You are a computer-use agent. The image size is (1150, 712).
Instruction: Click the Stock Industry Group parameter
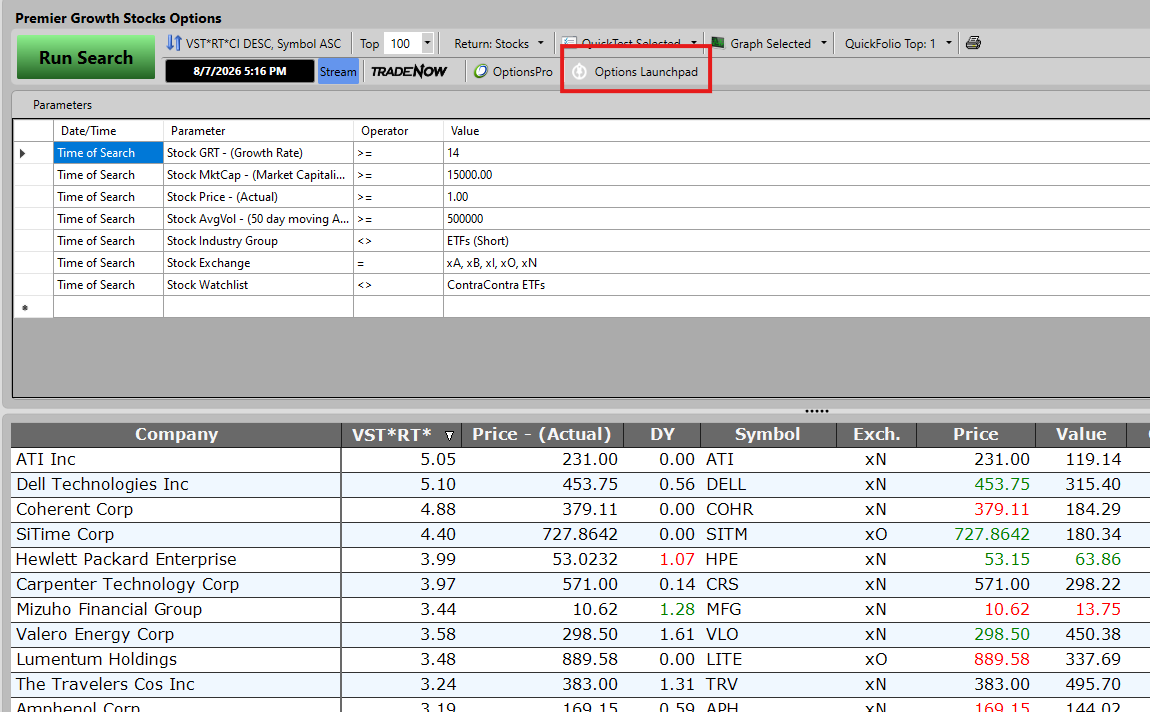coord(258,241)
